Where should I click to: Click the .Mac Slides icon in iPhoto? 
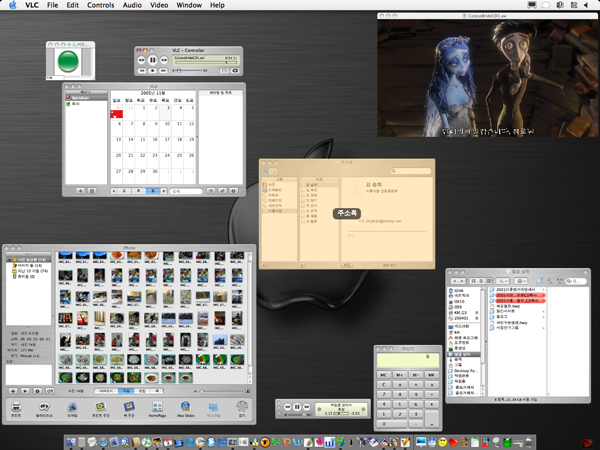tap(186, 408)
